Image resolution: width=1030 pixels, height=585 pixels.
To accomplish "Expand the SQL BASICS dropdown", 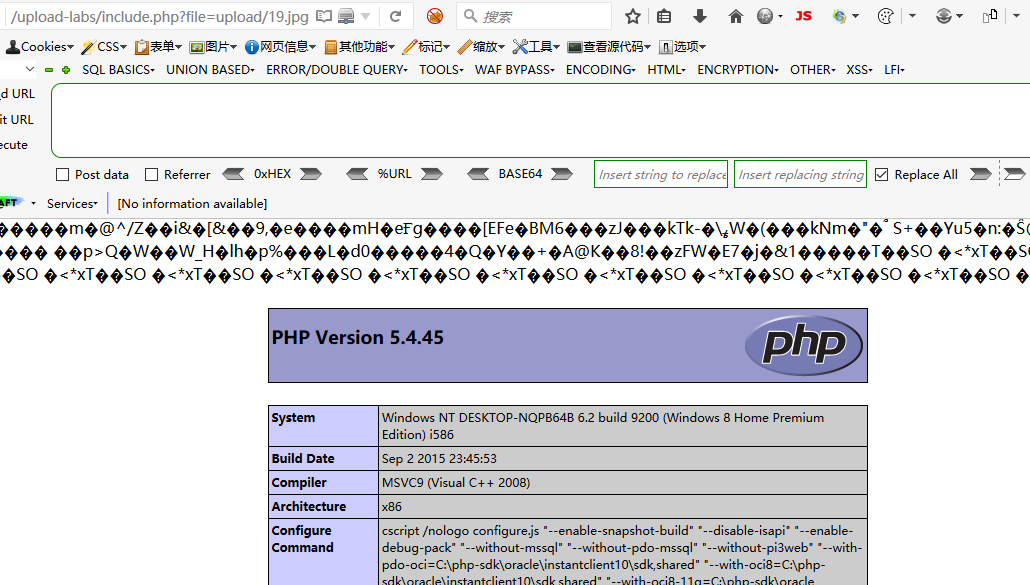I will [x=118, y=70].
